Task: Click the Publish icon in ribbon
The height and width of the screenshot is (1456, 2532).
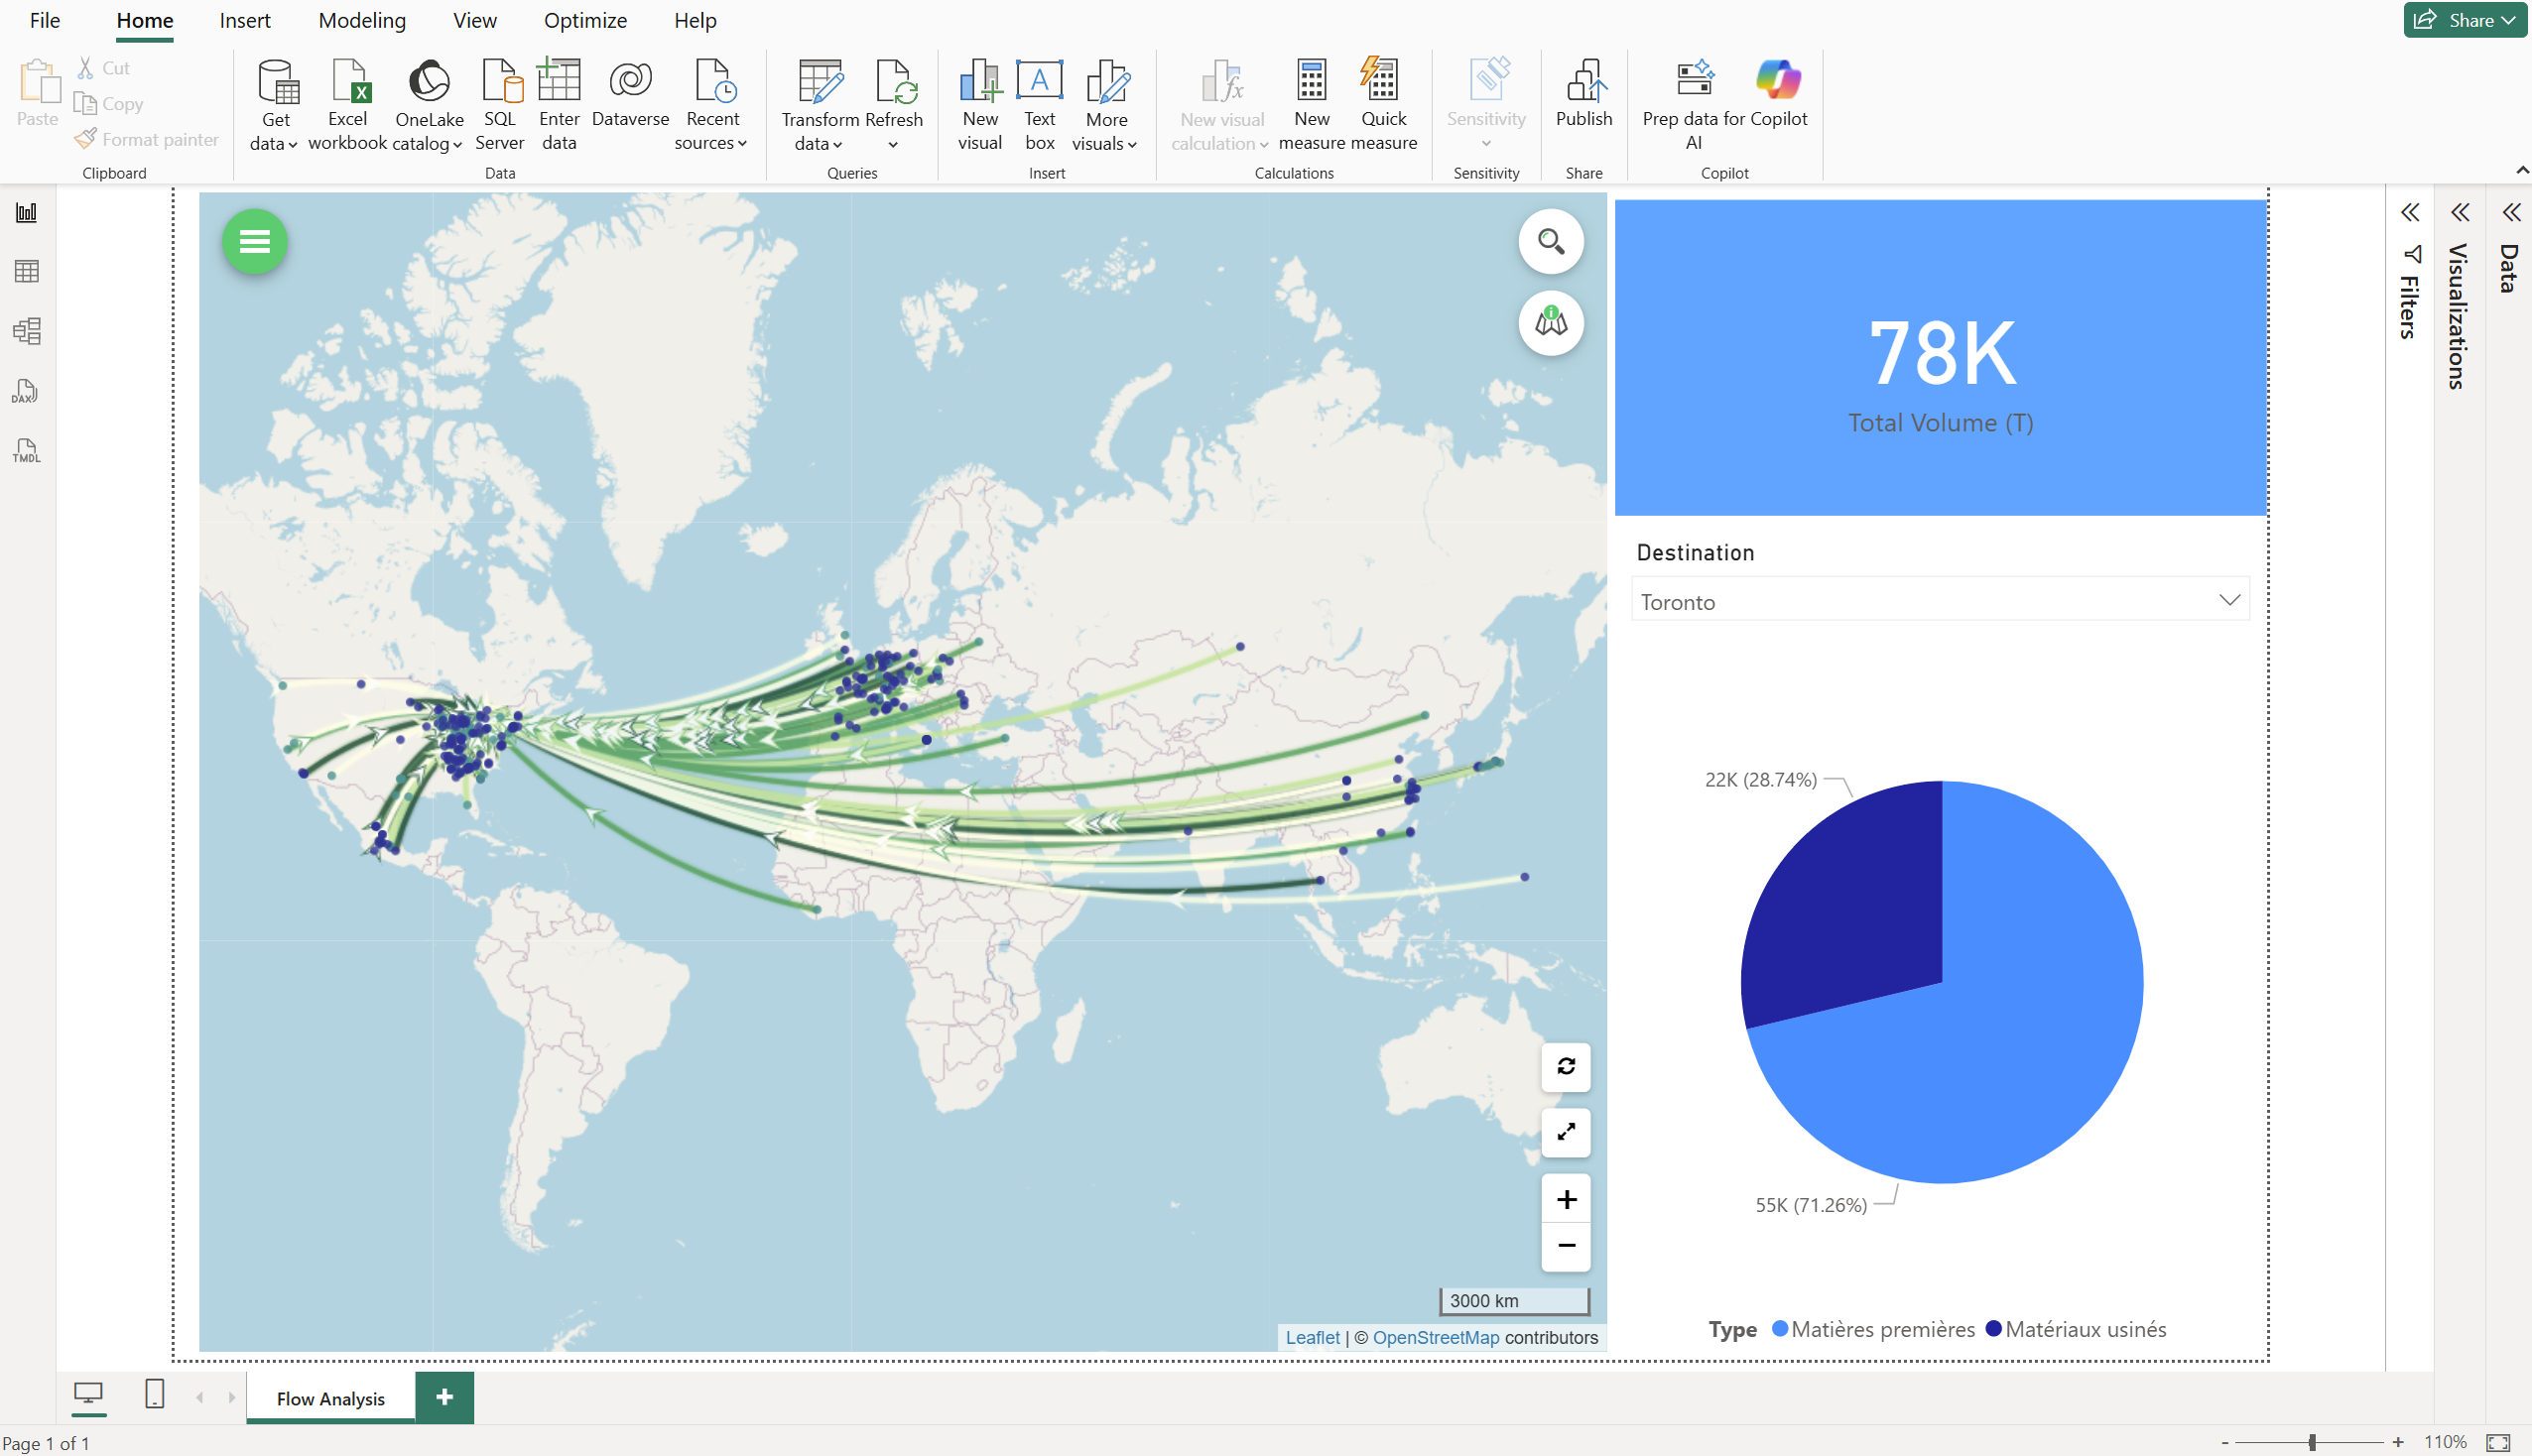Action: click(x=1583, y=92)
